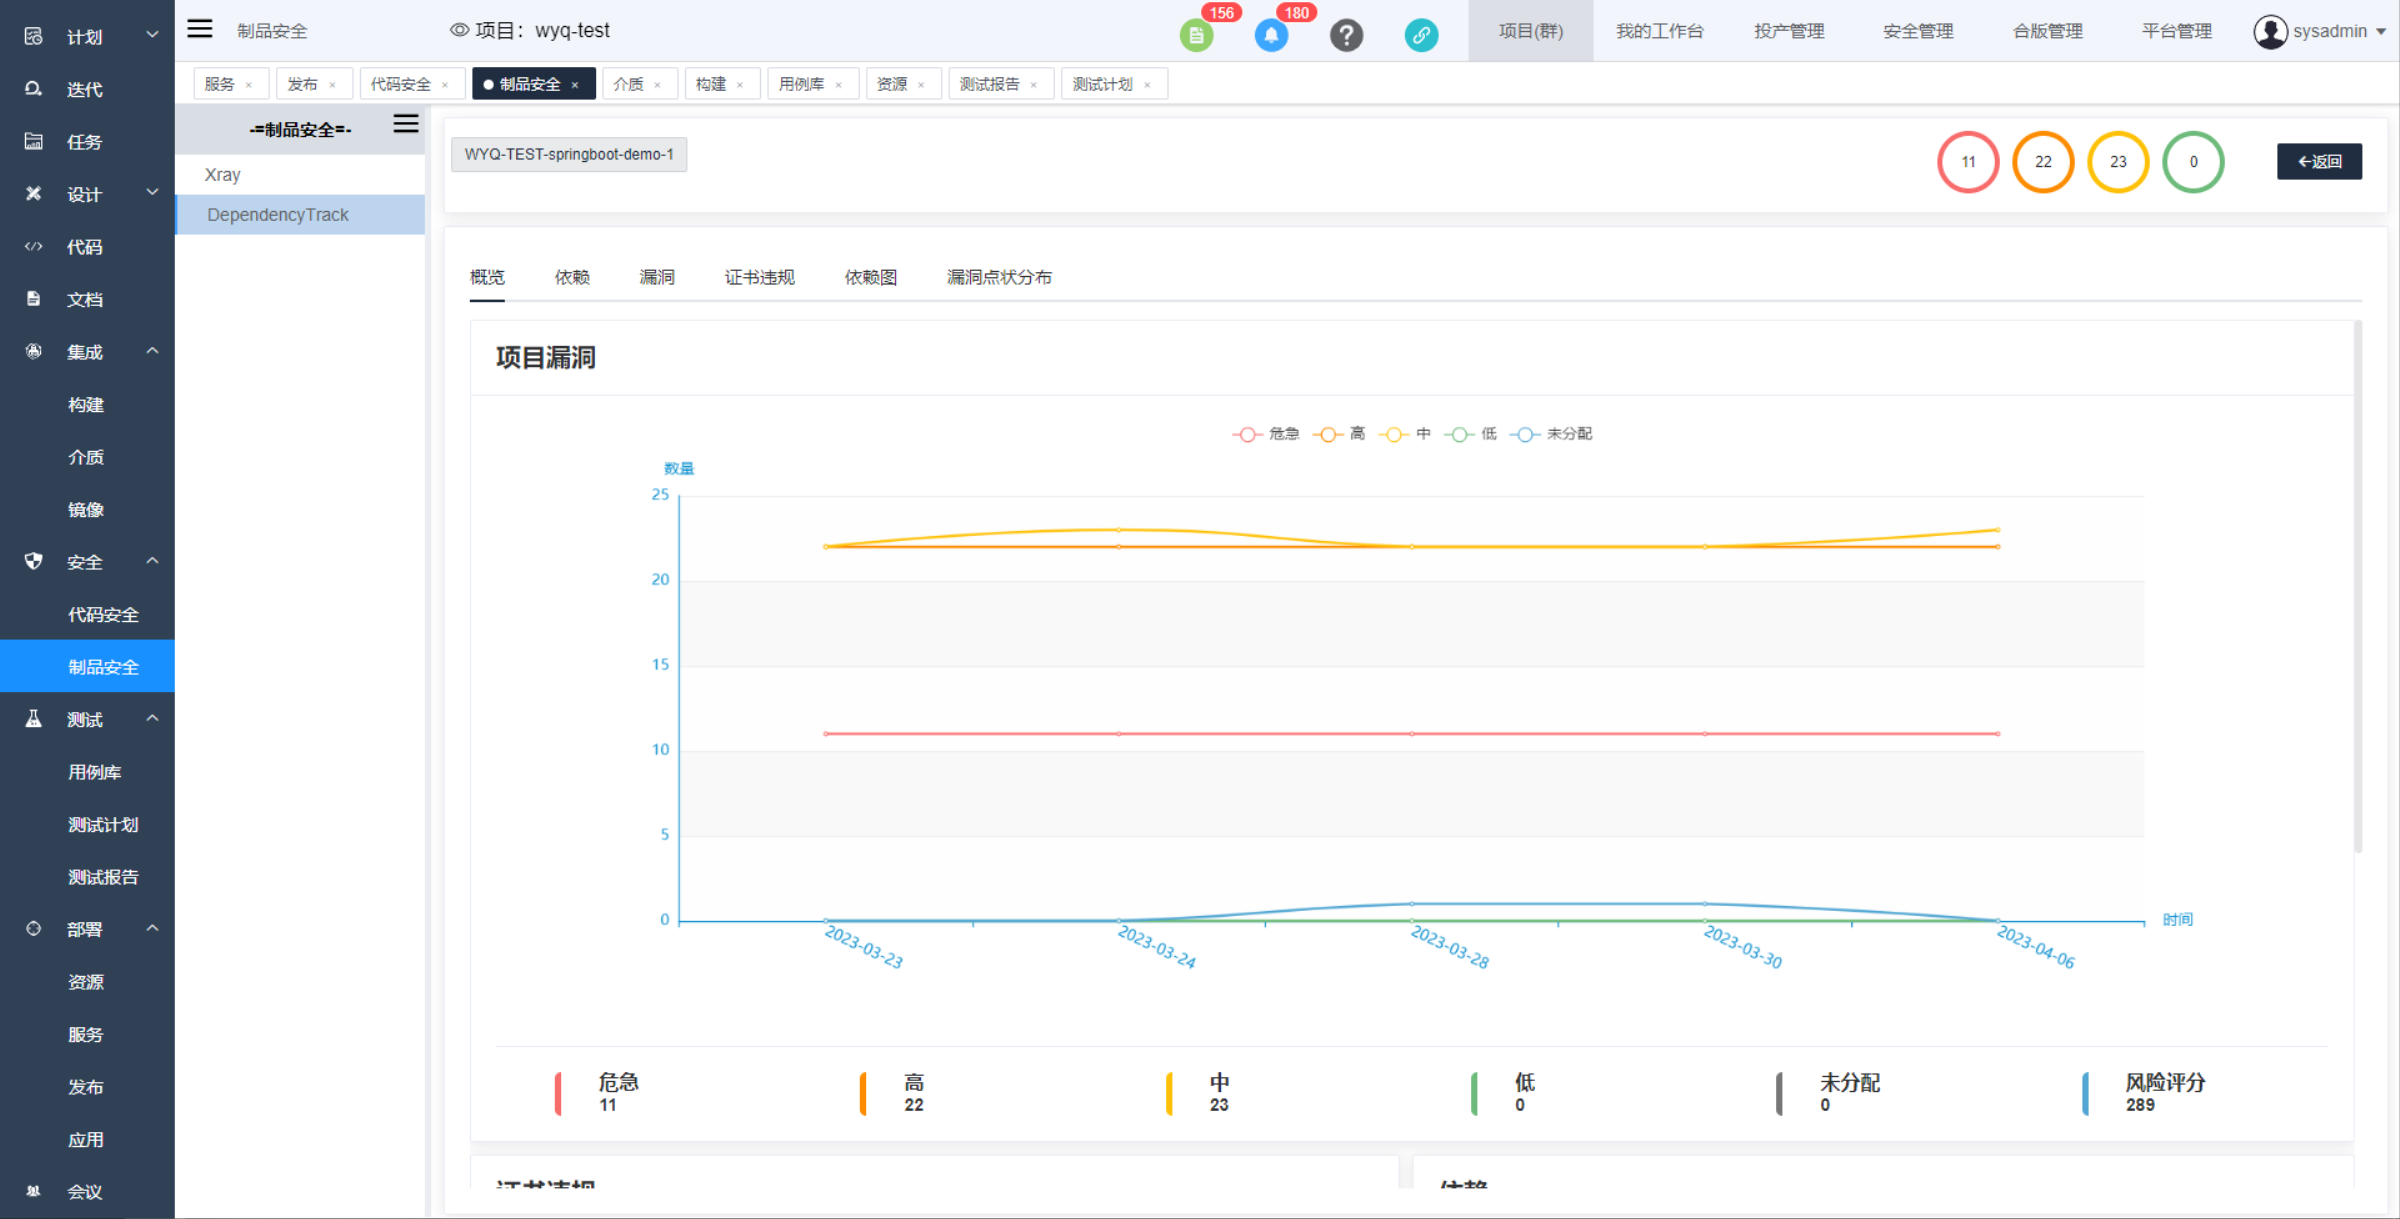2400x1219 pixels.
Task: Select Xray in the side list
Action: [x=223, y=175]
